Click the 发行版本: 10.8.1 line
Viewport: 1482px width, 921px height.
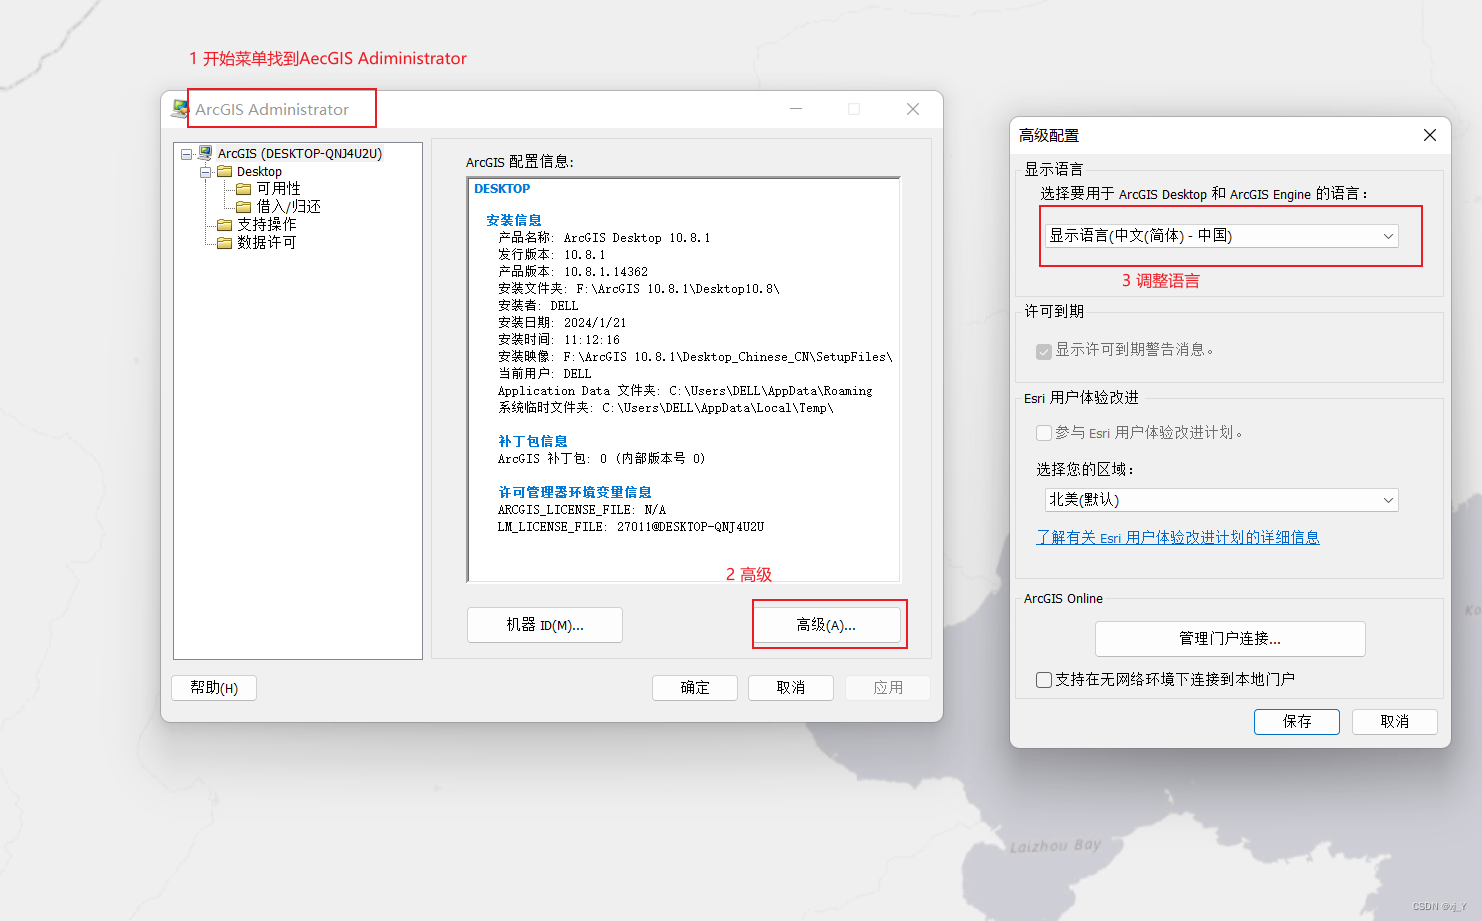pos(552,255)
